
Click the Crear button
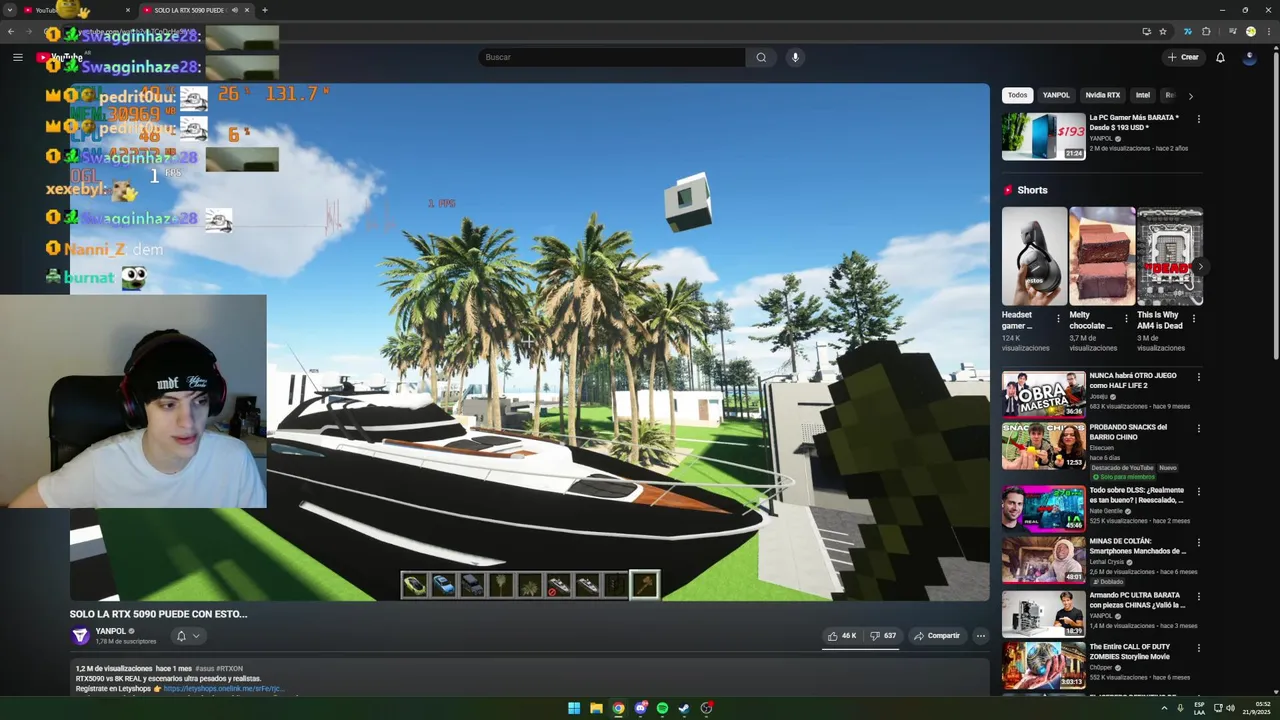pos(1182,57)
